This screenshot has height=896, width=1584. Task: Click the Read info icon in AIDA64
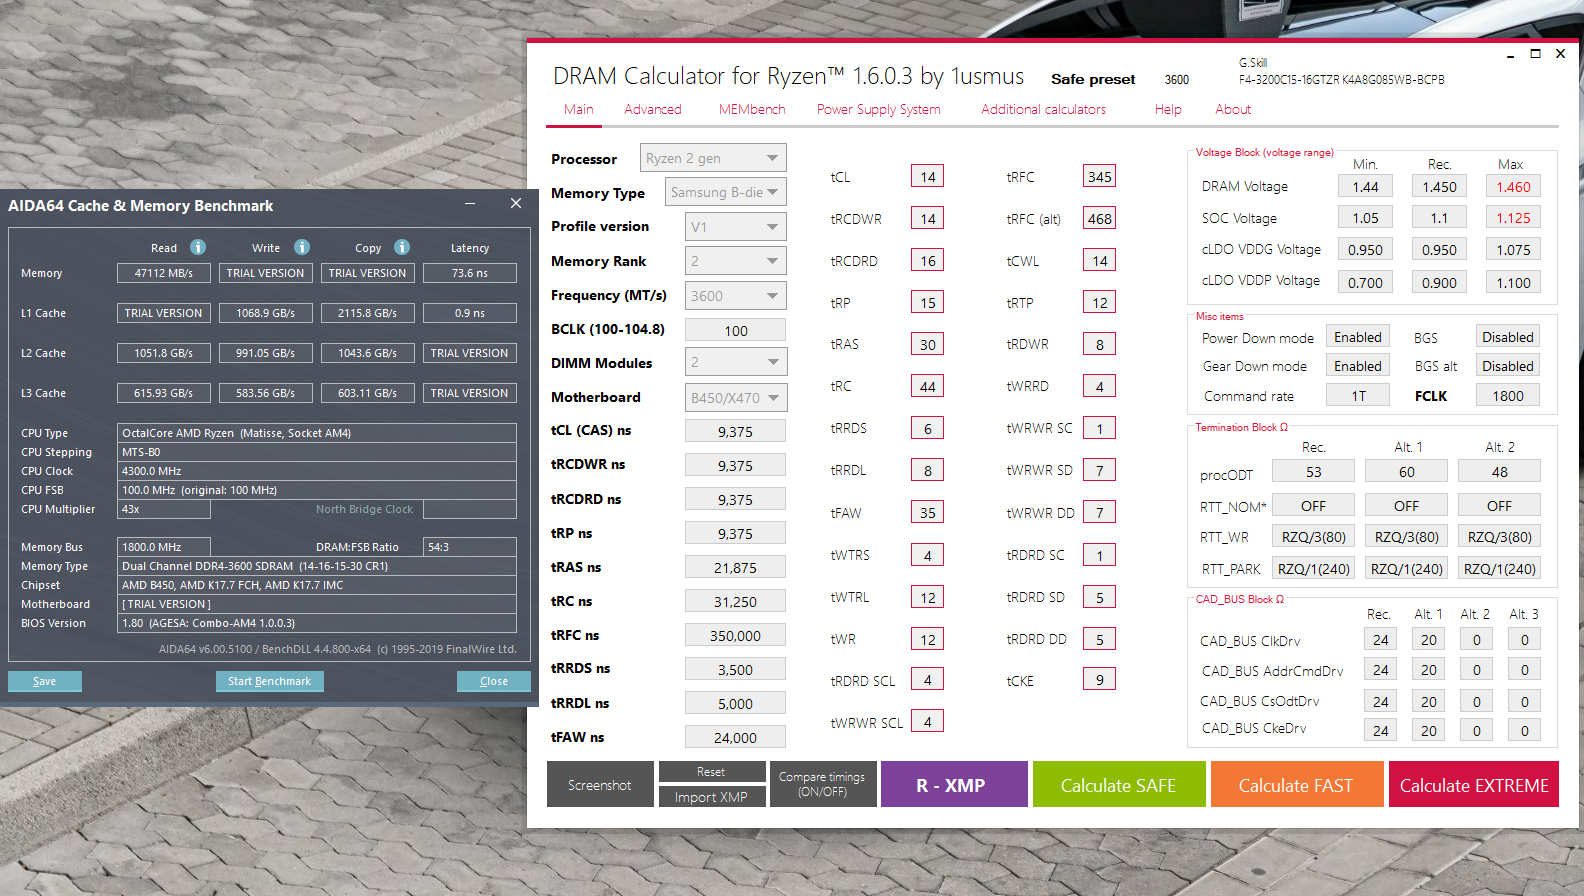[x=198, y=247]
